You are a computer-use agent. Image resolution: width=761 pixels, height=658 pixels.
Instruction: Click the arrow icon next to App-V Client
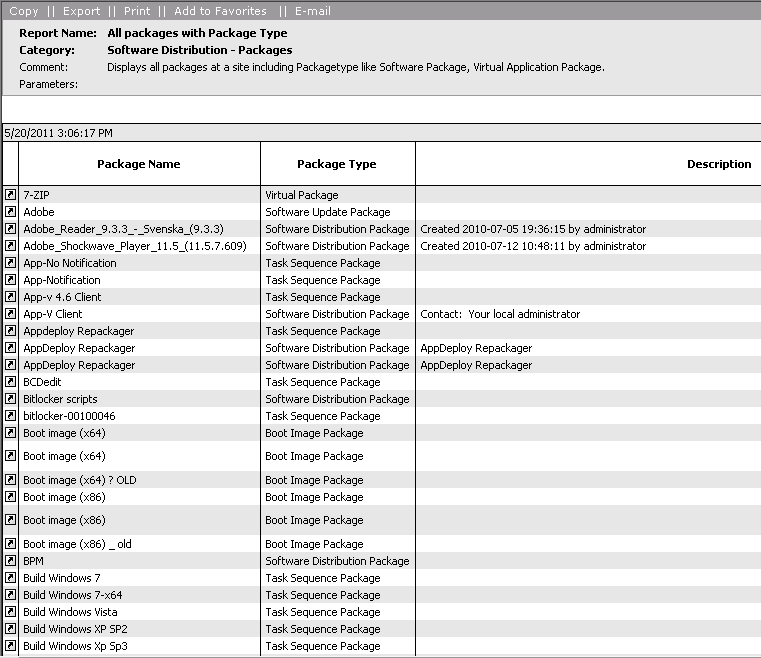coord(10,314)
